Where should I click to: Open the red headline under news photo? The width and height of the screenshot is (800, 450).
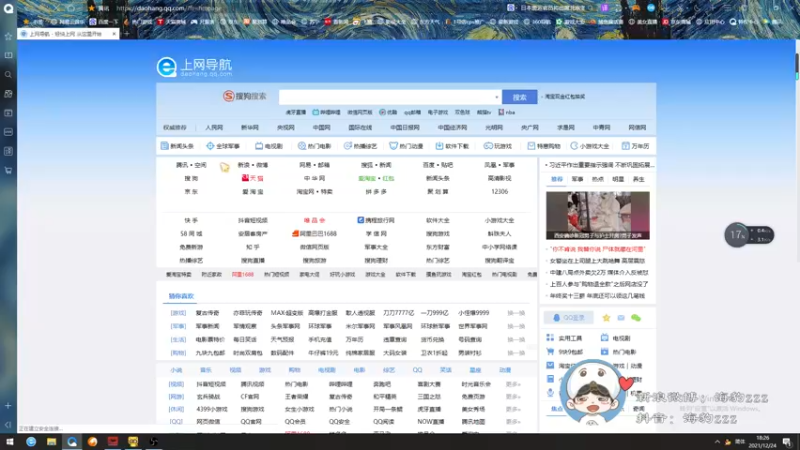point(597,249)
